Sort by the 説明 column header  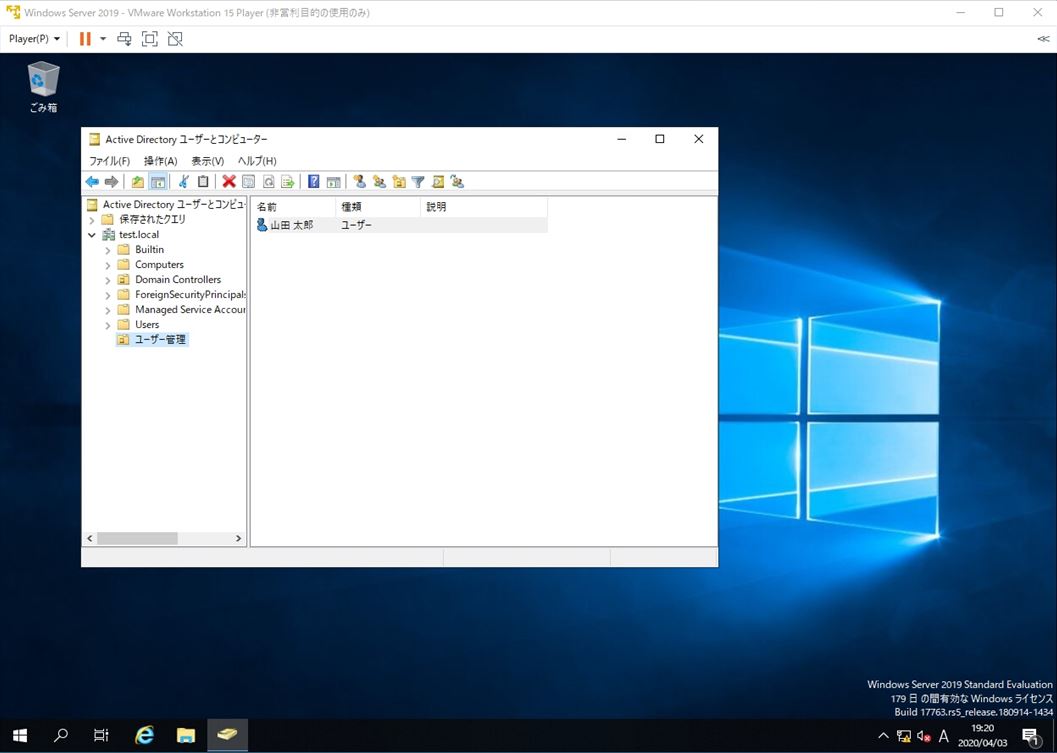483,207
